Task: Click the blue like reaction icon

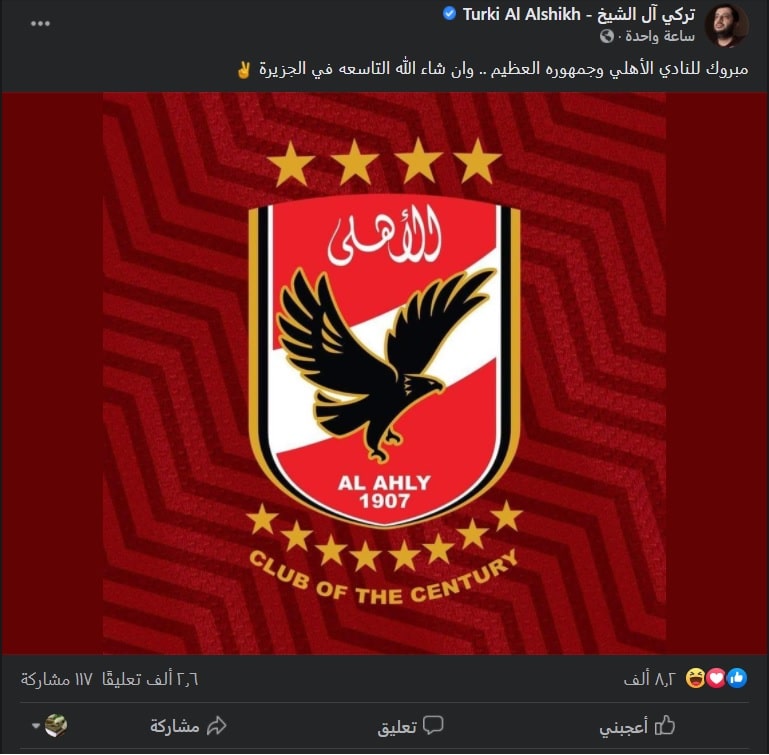Action: click(737, 678)
